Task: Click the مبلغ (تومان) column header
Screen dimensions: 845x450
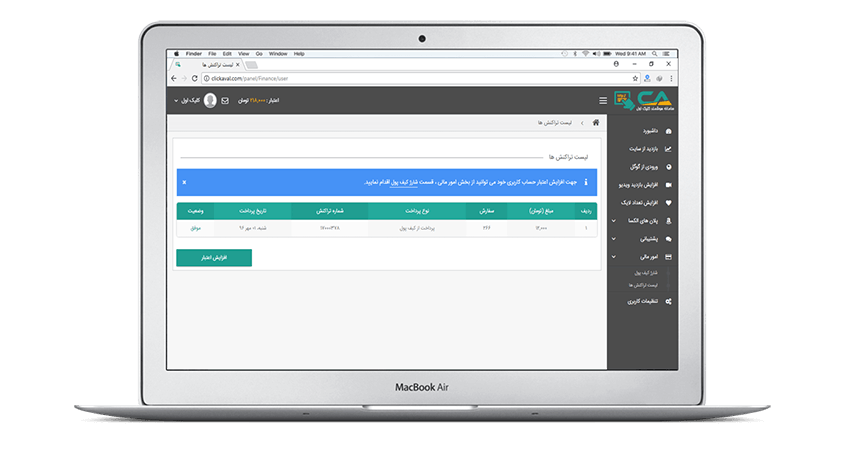Action: [x=541, y=211]
